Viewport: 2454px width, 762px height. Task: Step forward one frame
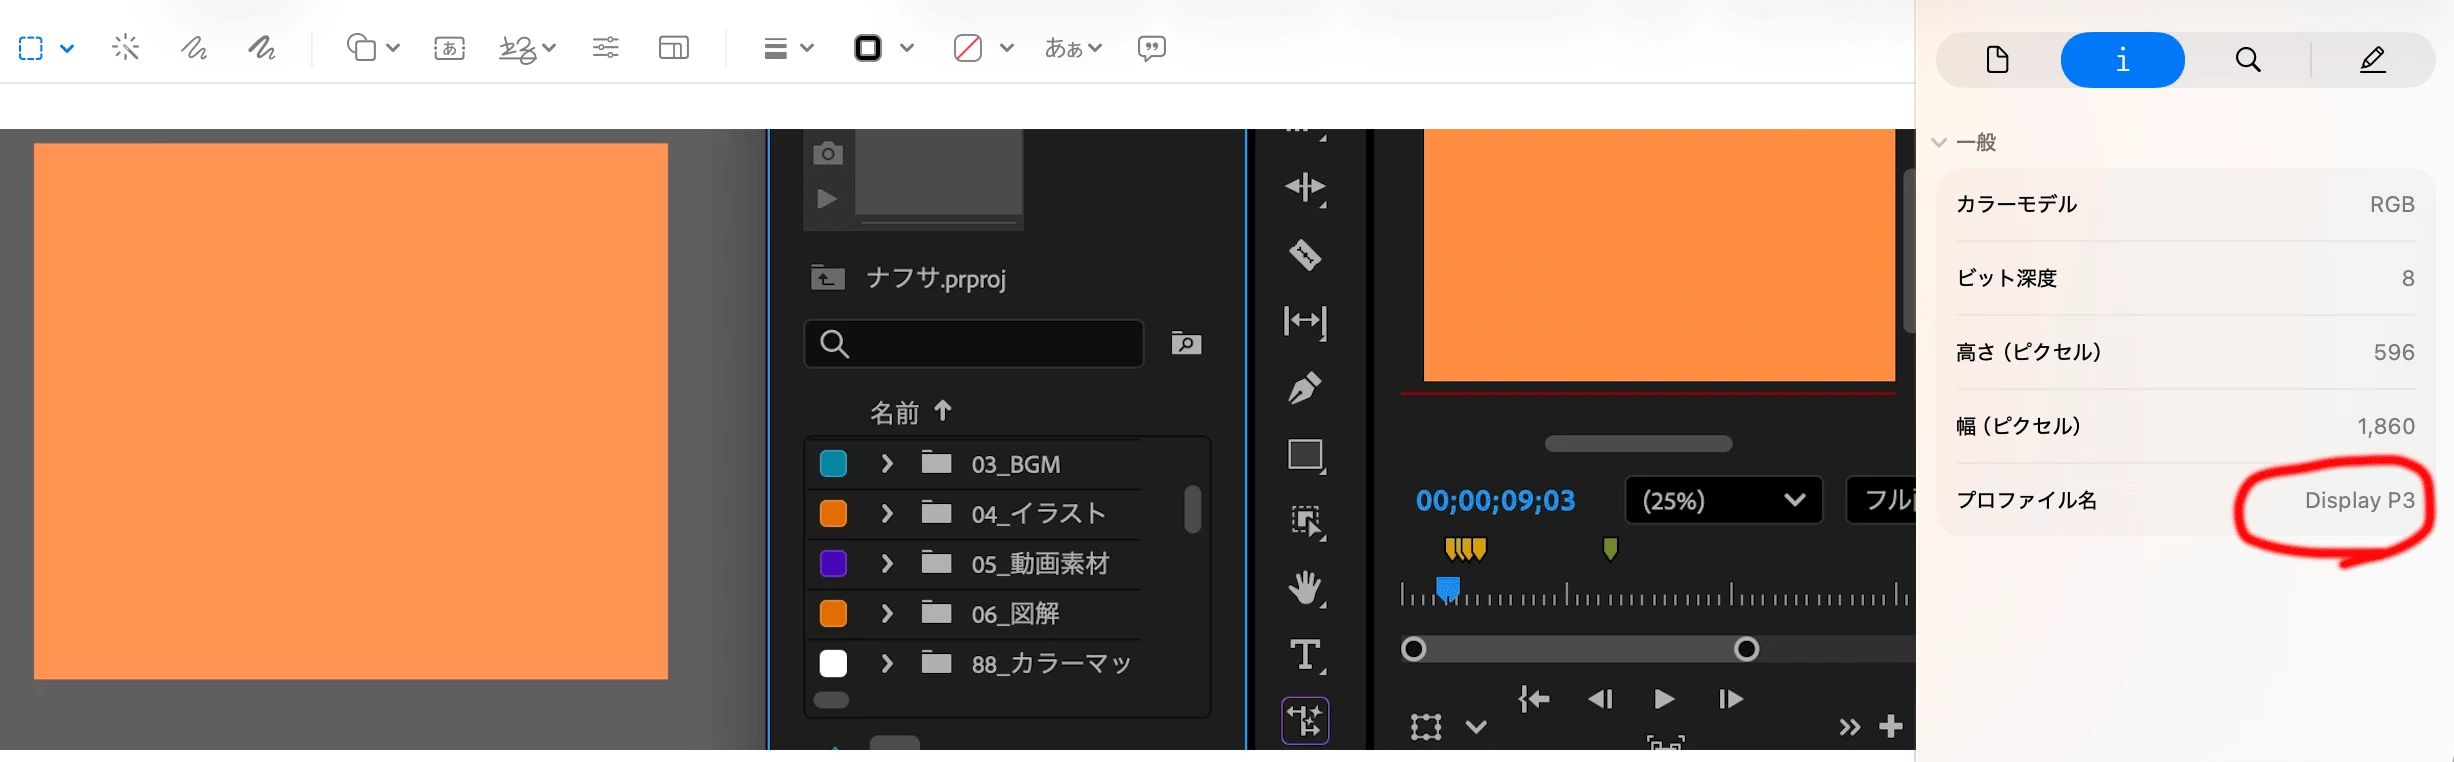coord(1731,699)
